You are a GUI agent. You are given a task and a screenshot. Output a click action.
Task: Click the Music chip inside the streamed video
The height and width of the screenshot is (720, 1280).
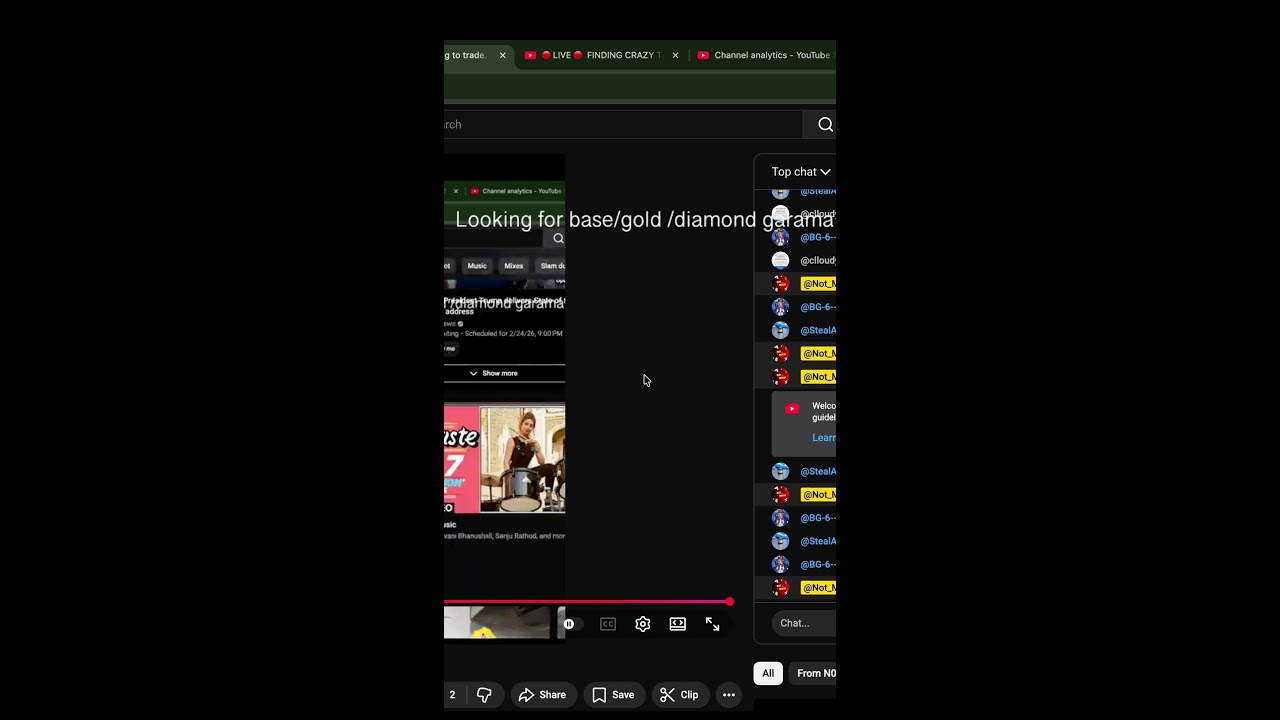[477, 266]
